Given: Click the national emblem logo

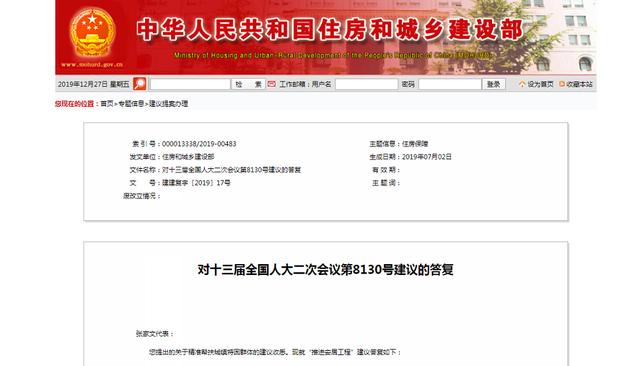Looking at the screenshot, I should click(x=93, y=33).
